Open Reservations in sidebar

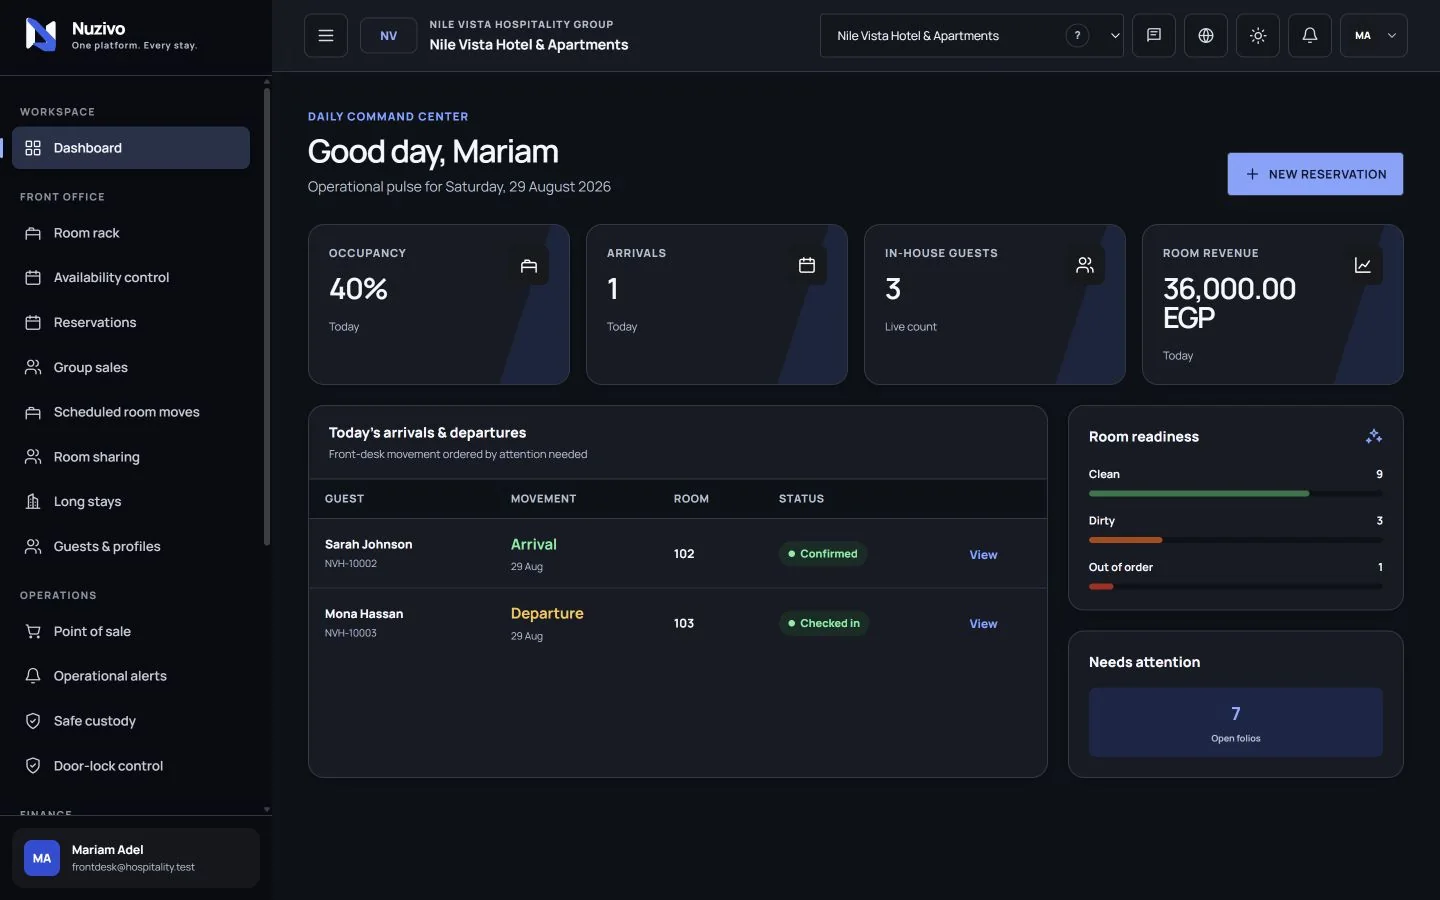coord(131,323)
